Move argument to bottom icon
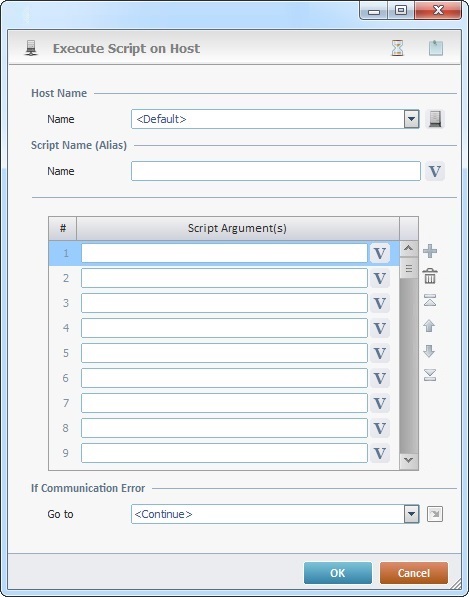Image resolution: width=469 pixels, height=597 pixels. pos(430,375)
